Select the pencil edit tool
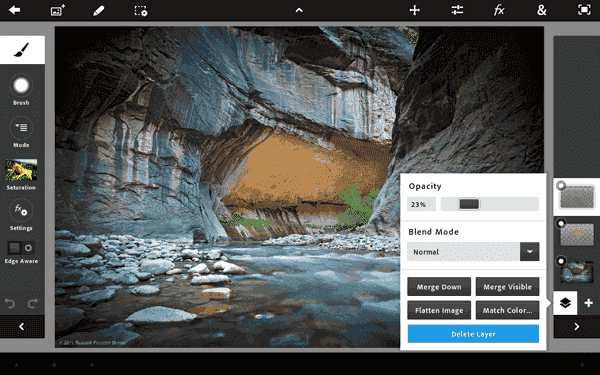Viewport: 600px width, 375px height. (x=99, y=10)
